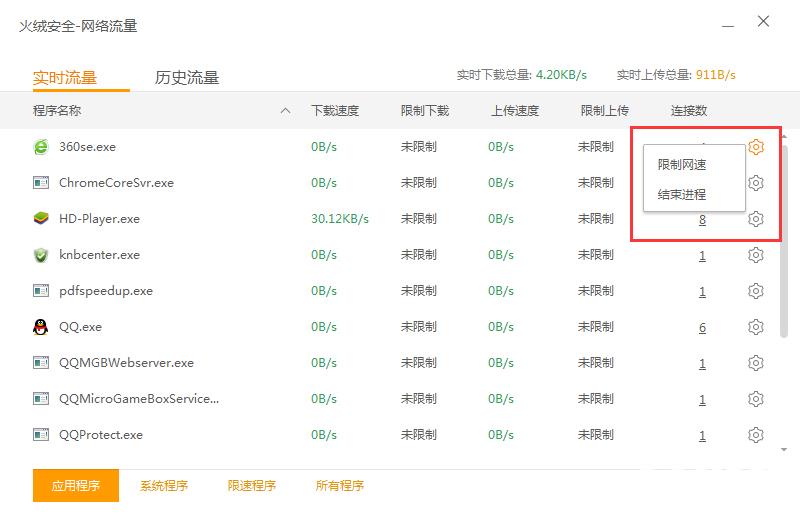Screen dimensions: 800x515
Task: Click the QQMGBWebserver.exe program icon
Action: tap(41, 362)
